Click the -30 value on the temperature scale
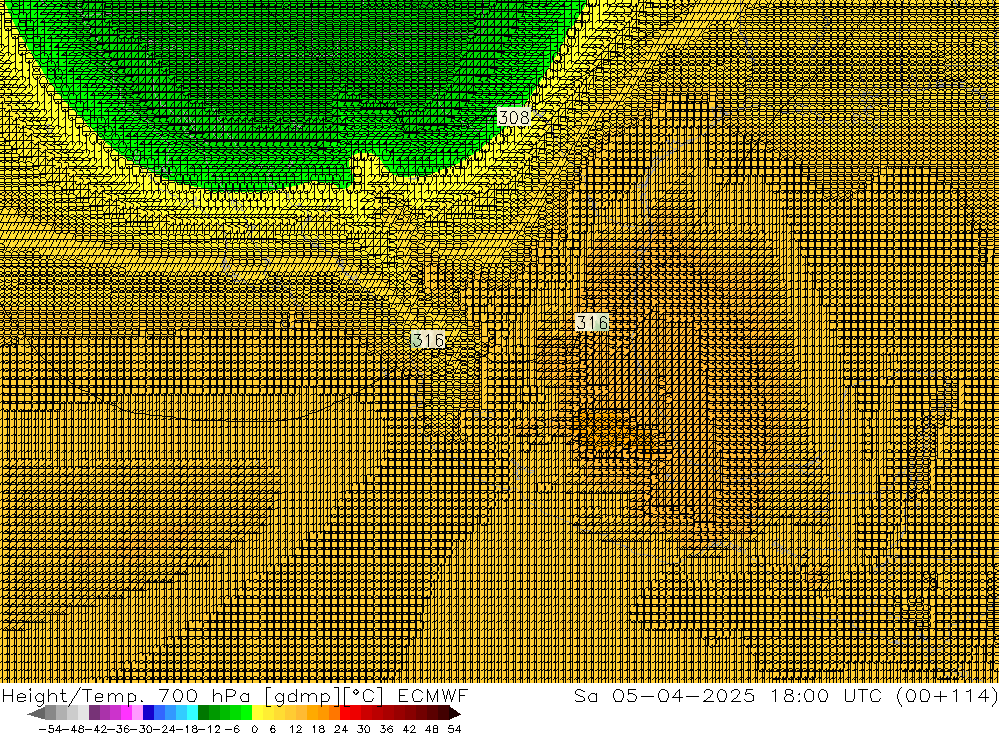Image resolution: width=1000 pixels, height=733 pixels. [x=142, y=729]
